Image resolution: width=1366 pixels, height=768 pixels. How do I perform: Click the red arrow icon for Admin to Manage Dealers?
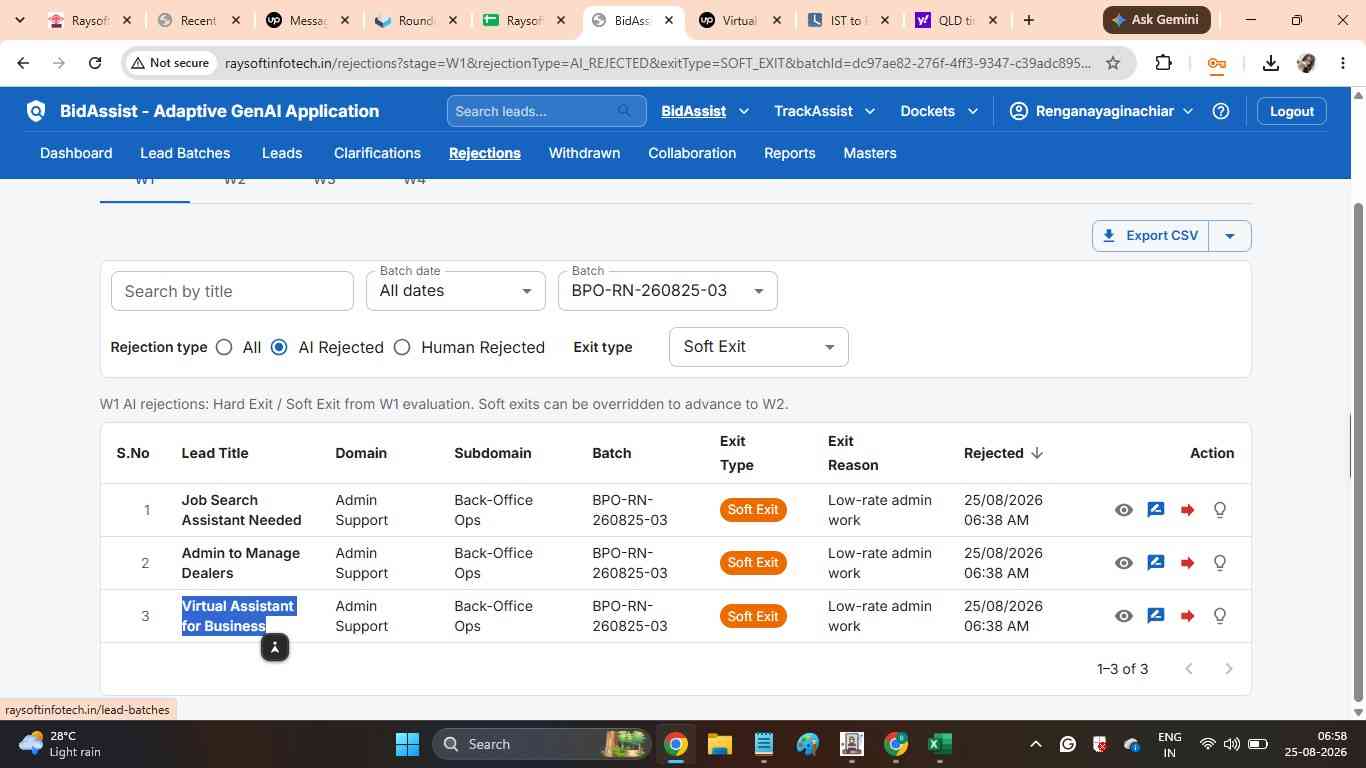1188,563
